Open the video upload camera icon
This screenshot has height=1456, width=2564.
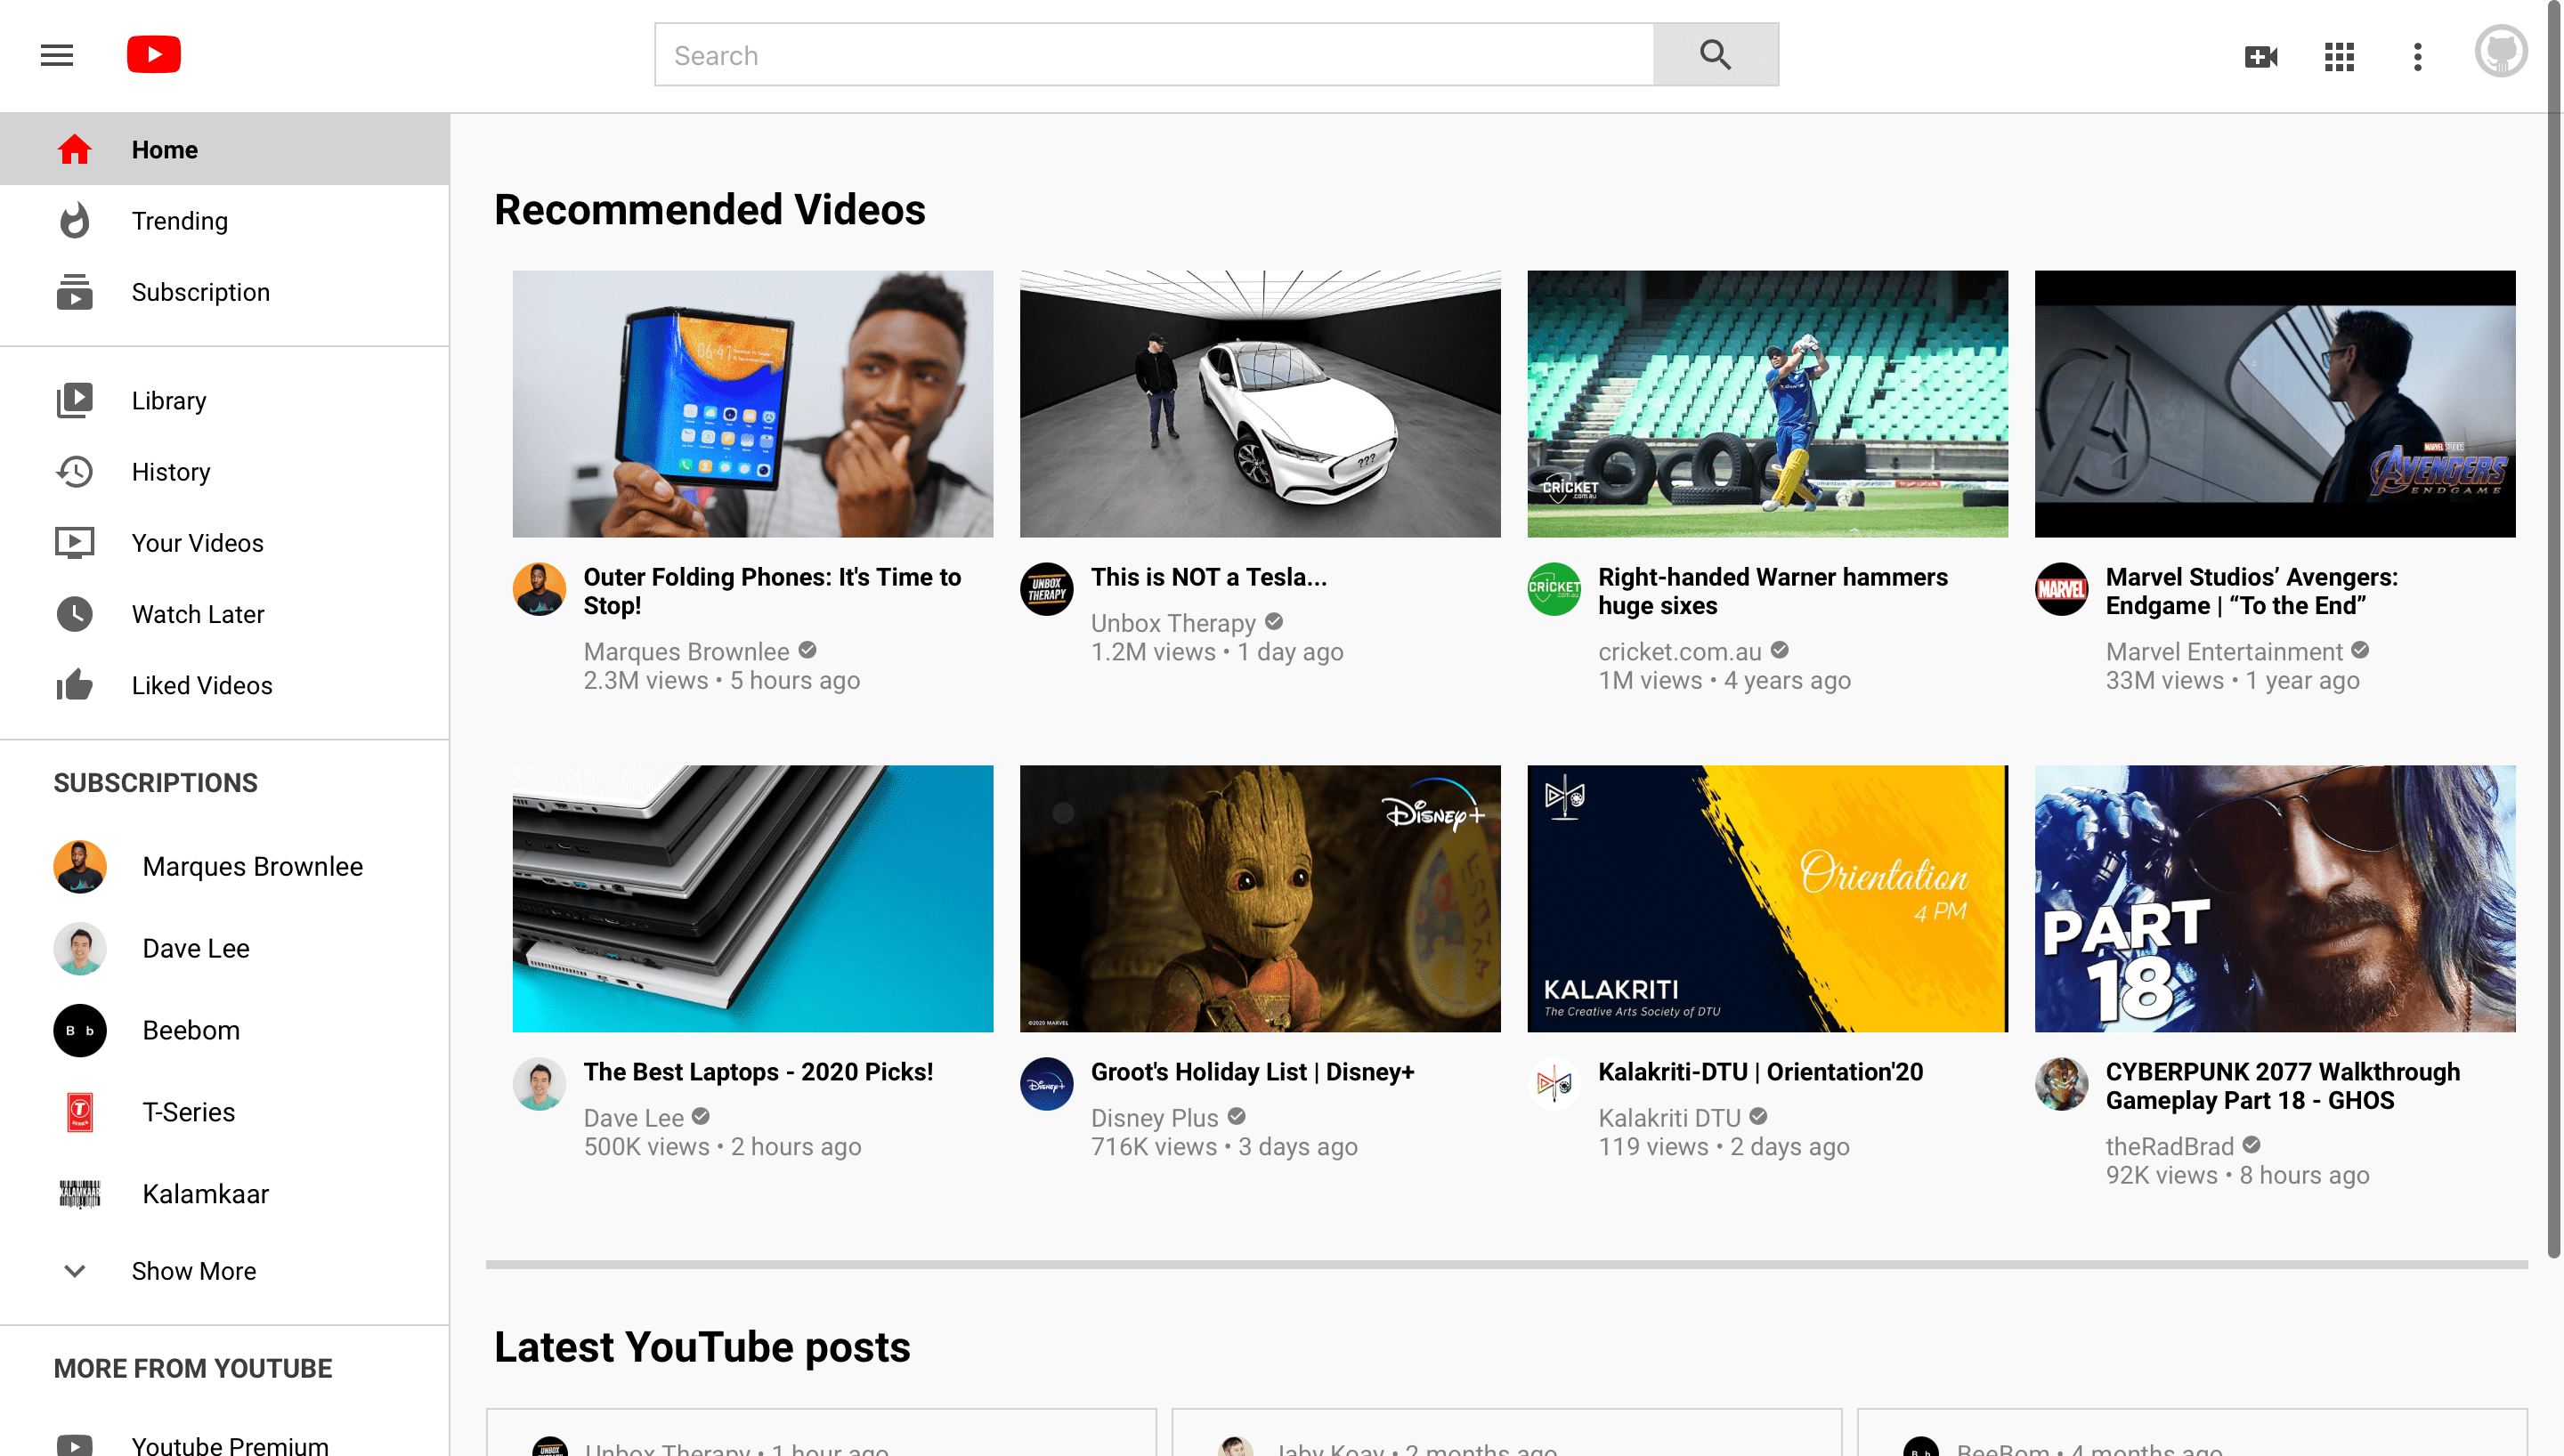click(2261, 57)
